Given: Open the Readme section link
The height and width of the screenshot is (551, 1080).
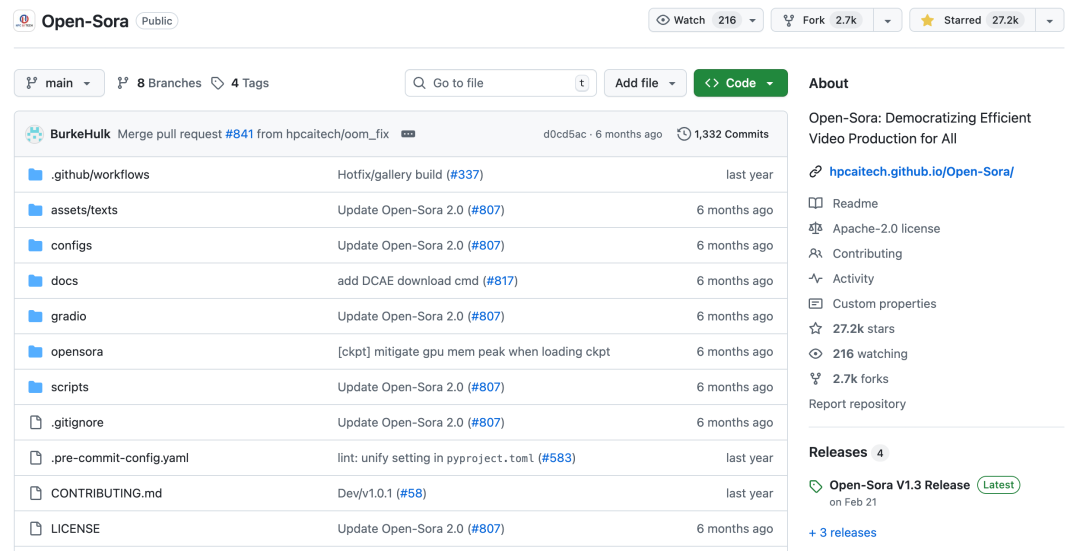Looking at the screenshot, I should [855, 204].
